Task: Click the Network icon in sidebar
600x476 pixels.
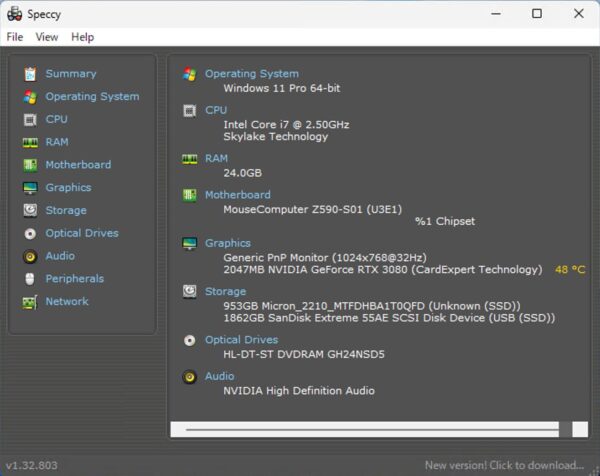Action: (x=30, y=302)
